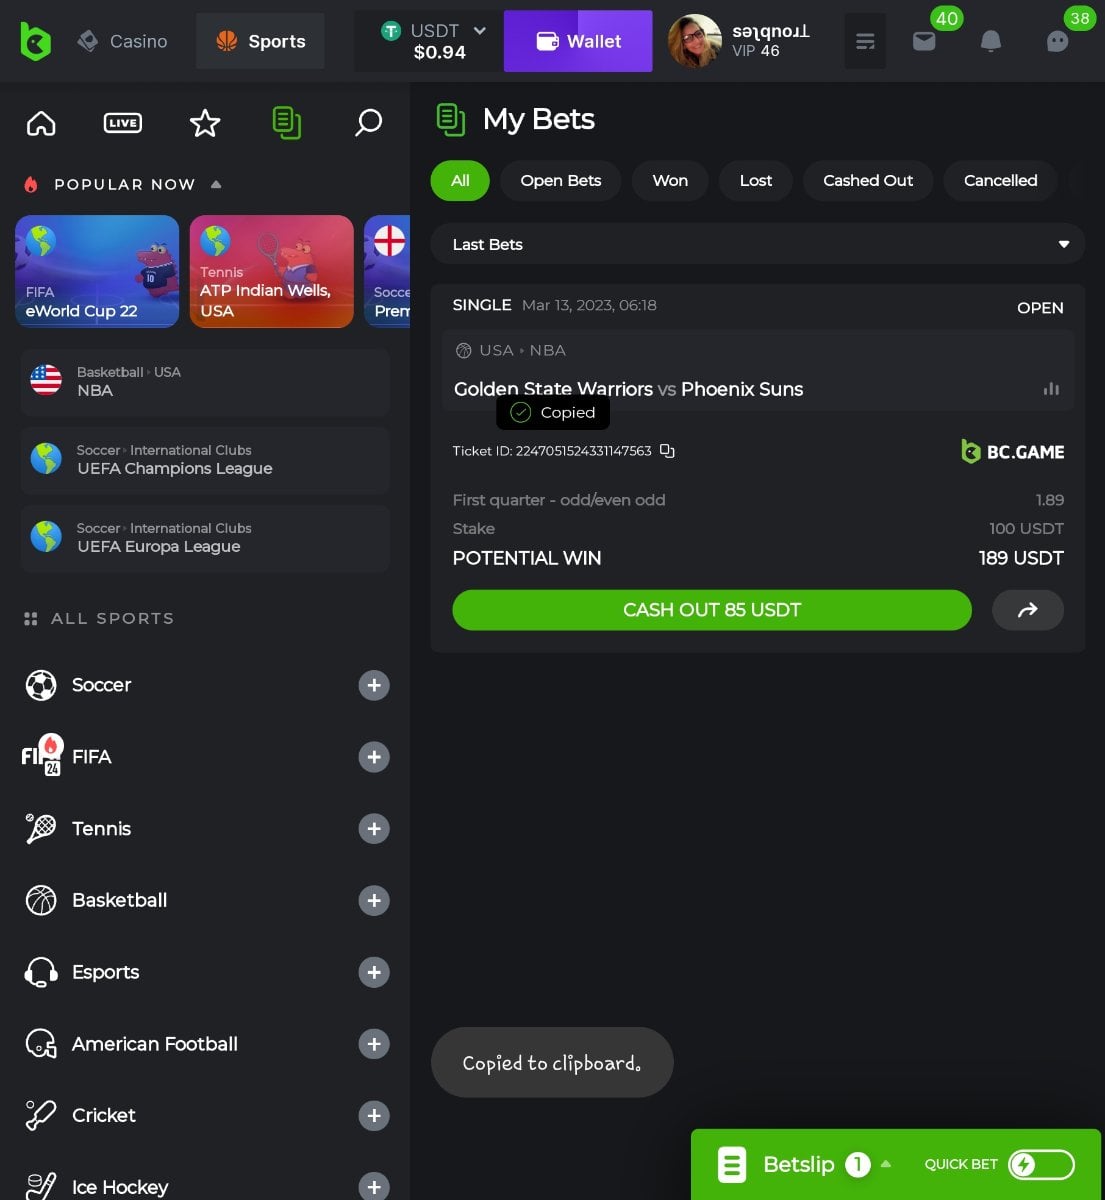Open the mail inbox icon
1105x1200 pixels.
tap(924, 41)
